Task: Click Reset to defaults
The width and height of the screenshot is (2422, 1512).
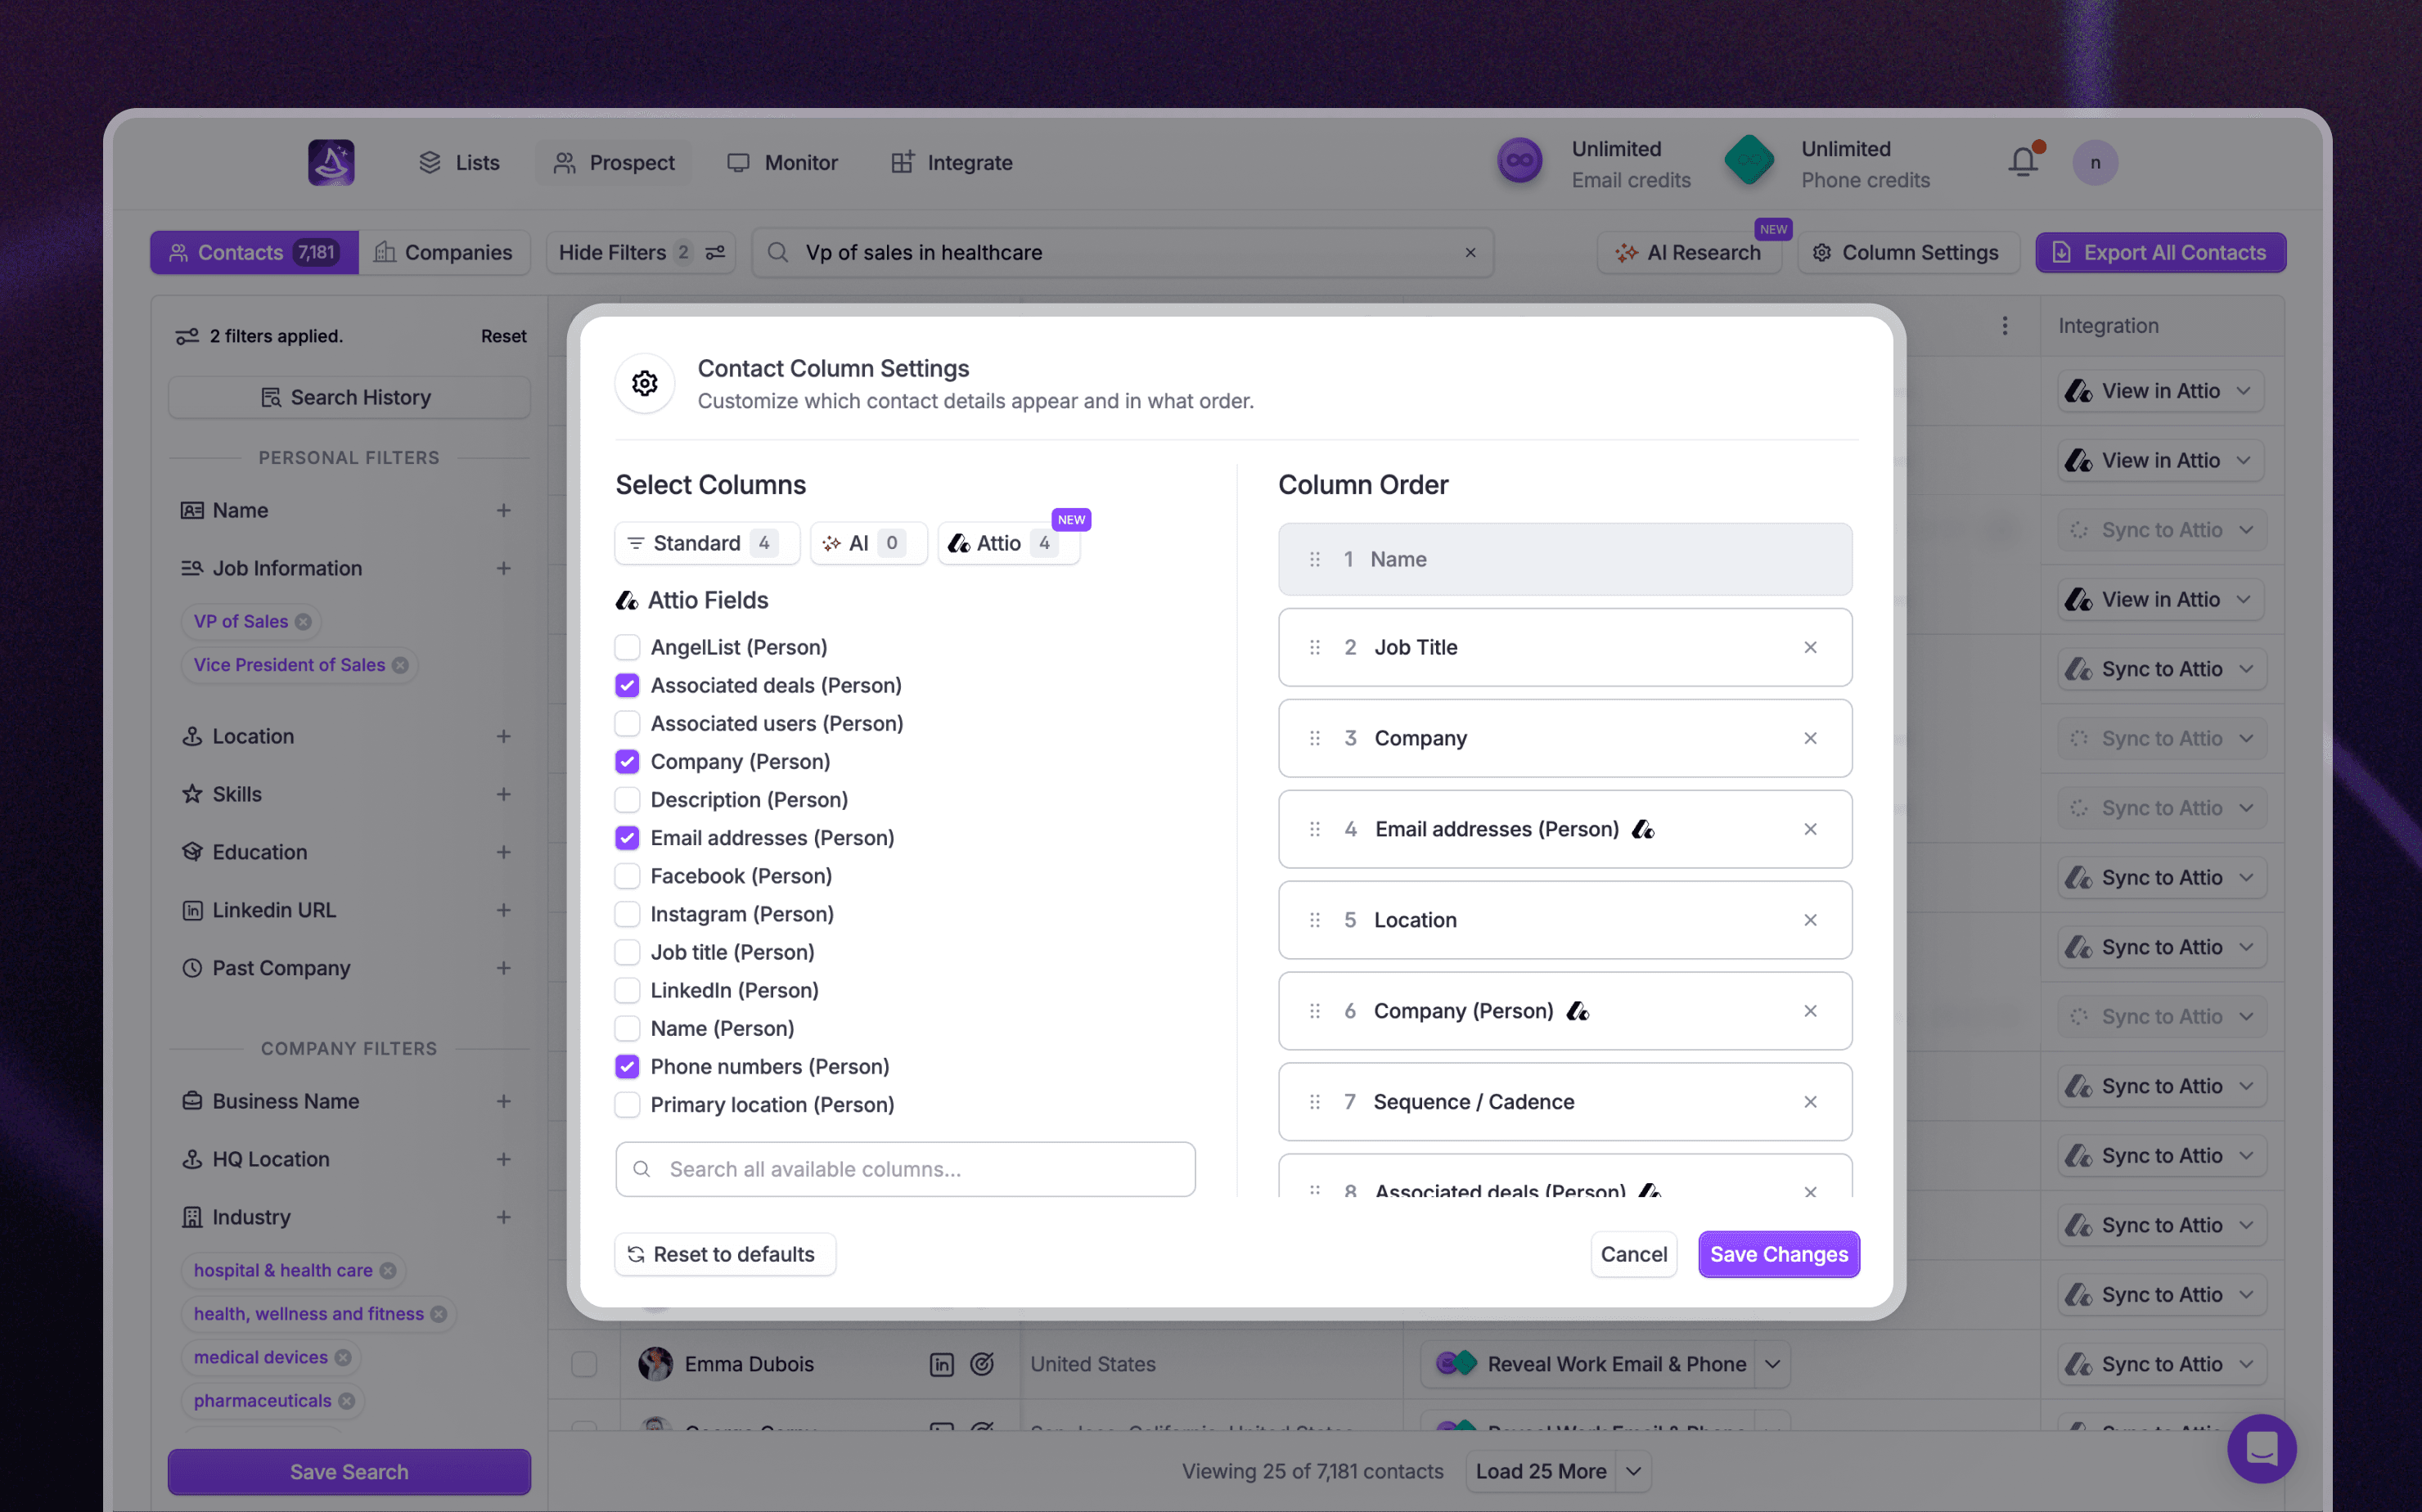Action: pos(725,1255)
